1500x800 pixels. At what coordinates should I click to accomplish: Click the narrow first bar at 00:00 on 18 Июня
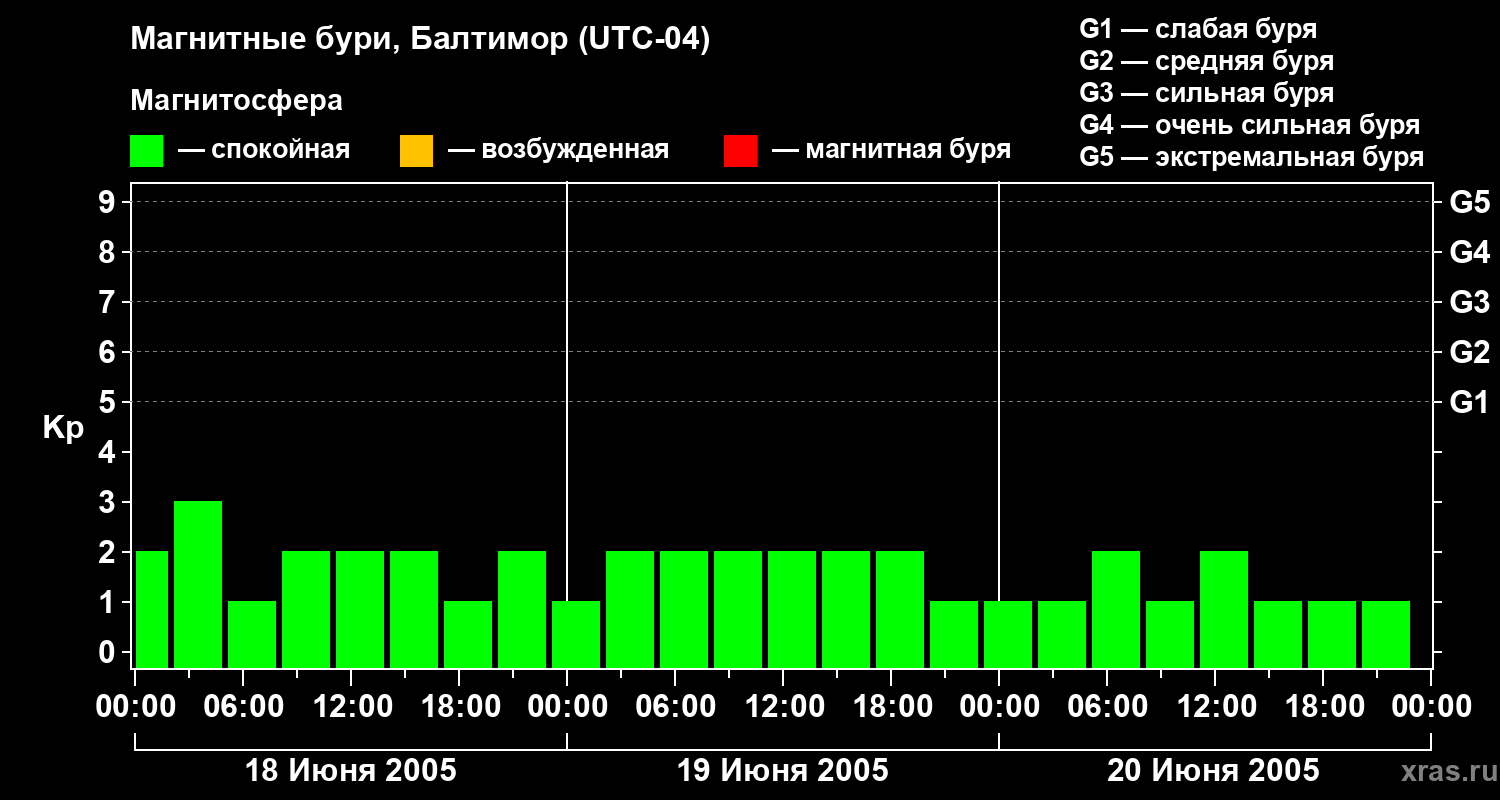coord(152,609)
